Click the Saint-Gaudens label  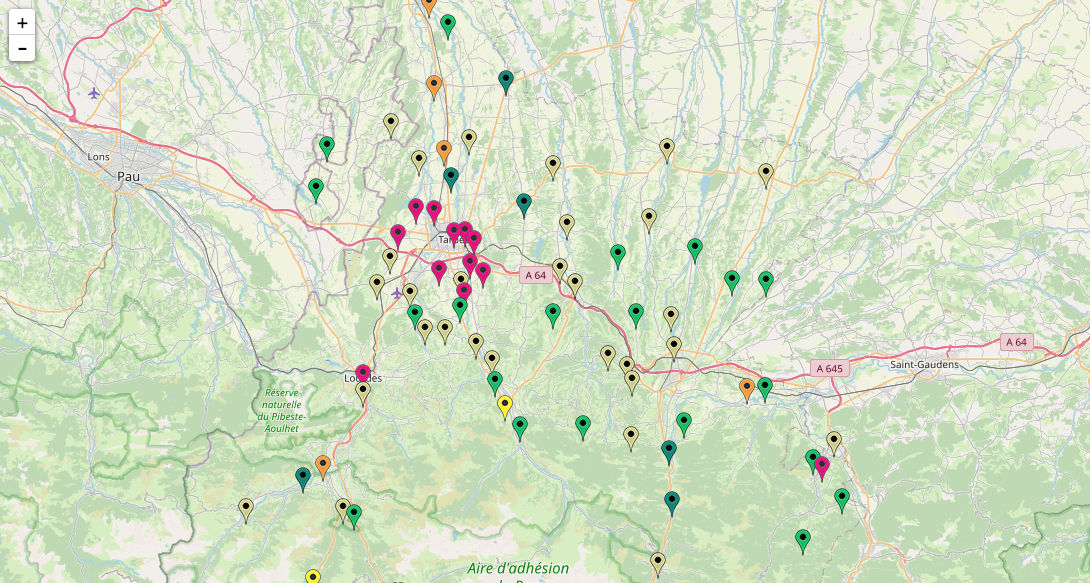(924, 365)
